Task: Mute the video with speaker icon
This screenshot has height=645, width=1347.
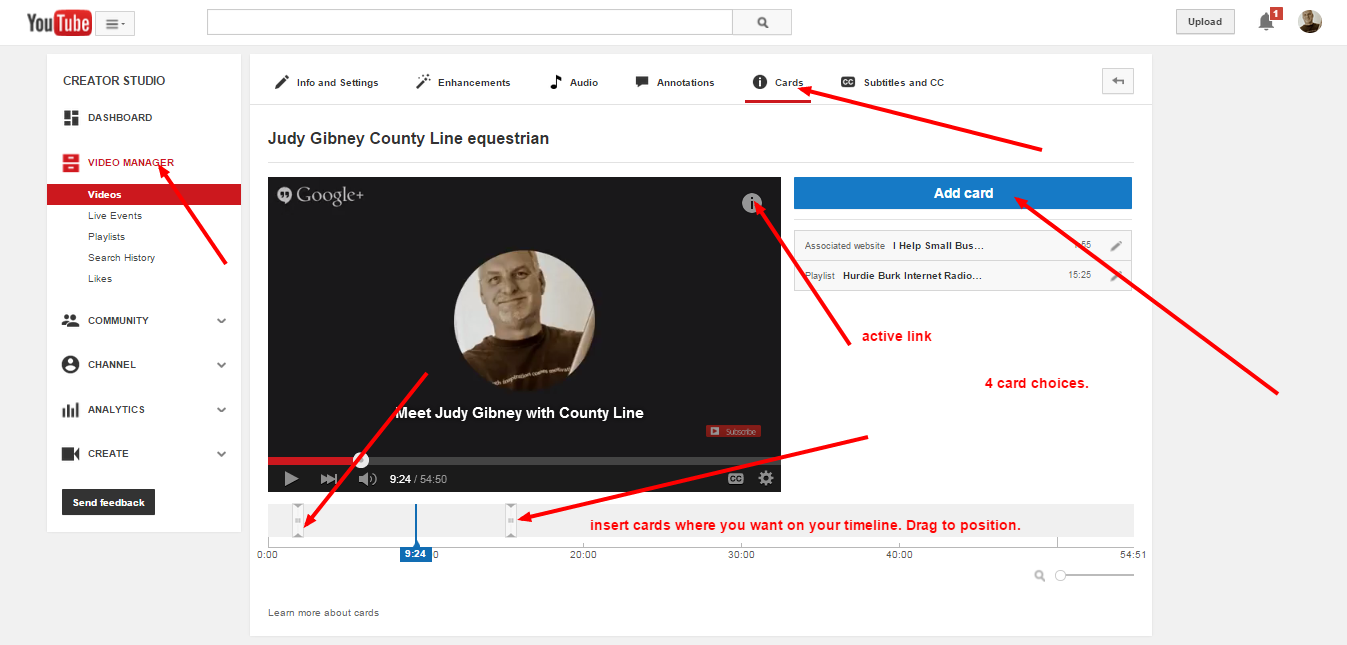Action: 367,479
